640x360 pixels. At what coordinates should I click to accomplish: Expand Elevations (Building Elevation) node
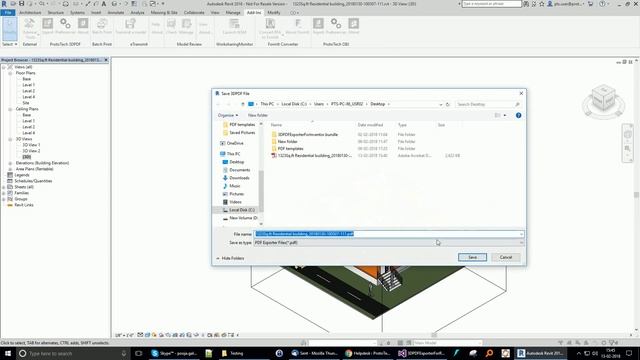pyautogui.click(x=10, y=163)
